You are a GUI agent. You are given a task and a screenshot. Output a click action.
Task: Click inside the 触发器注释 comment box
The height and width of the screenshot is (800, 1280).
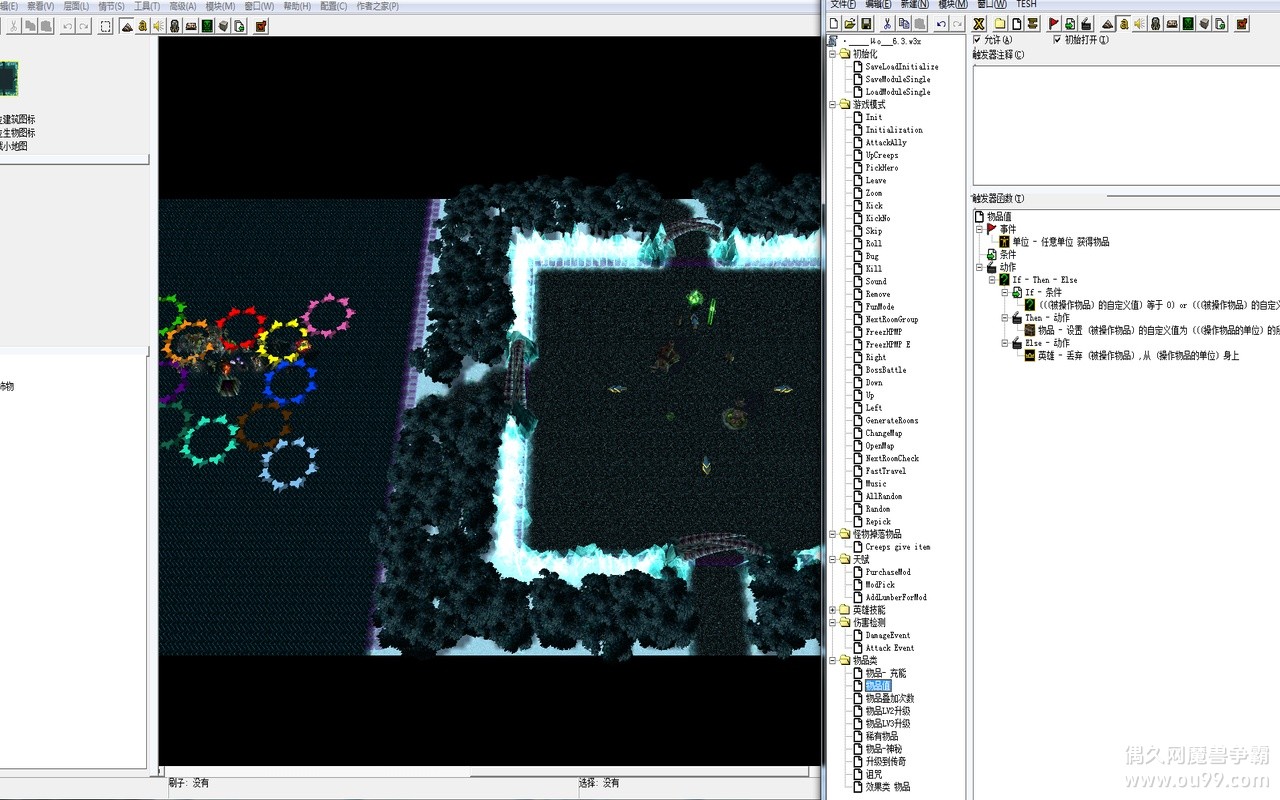[1125, 125]
